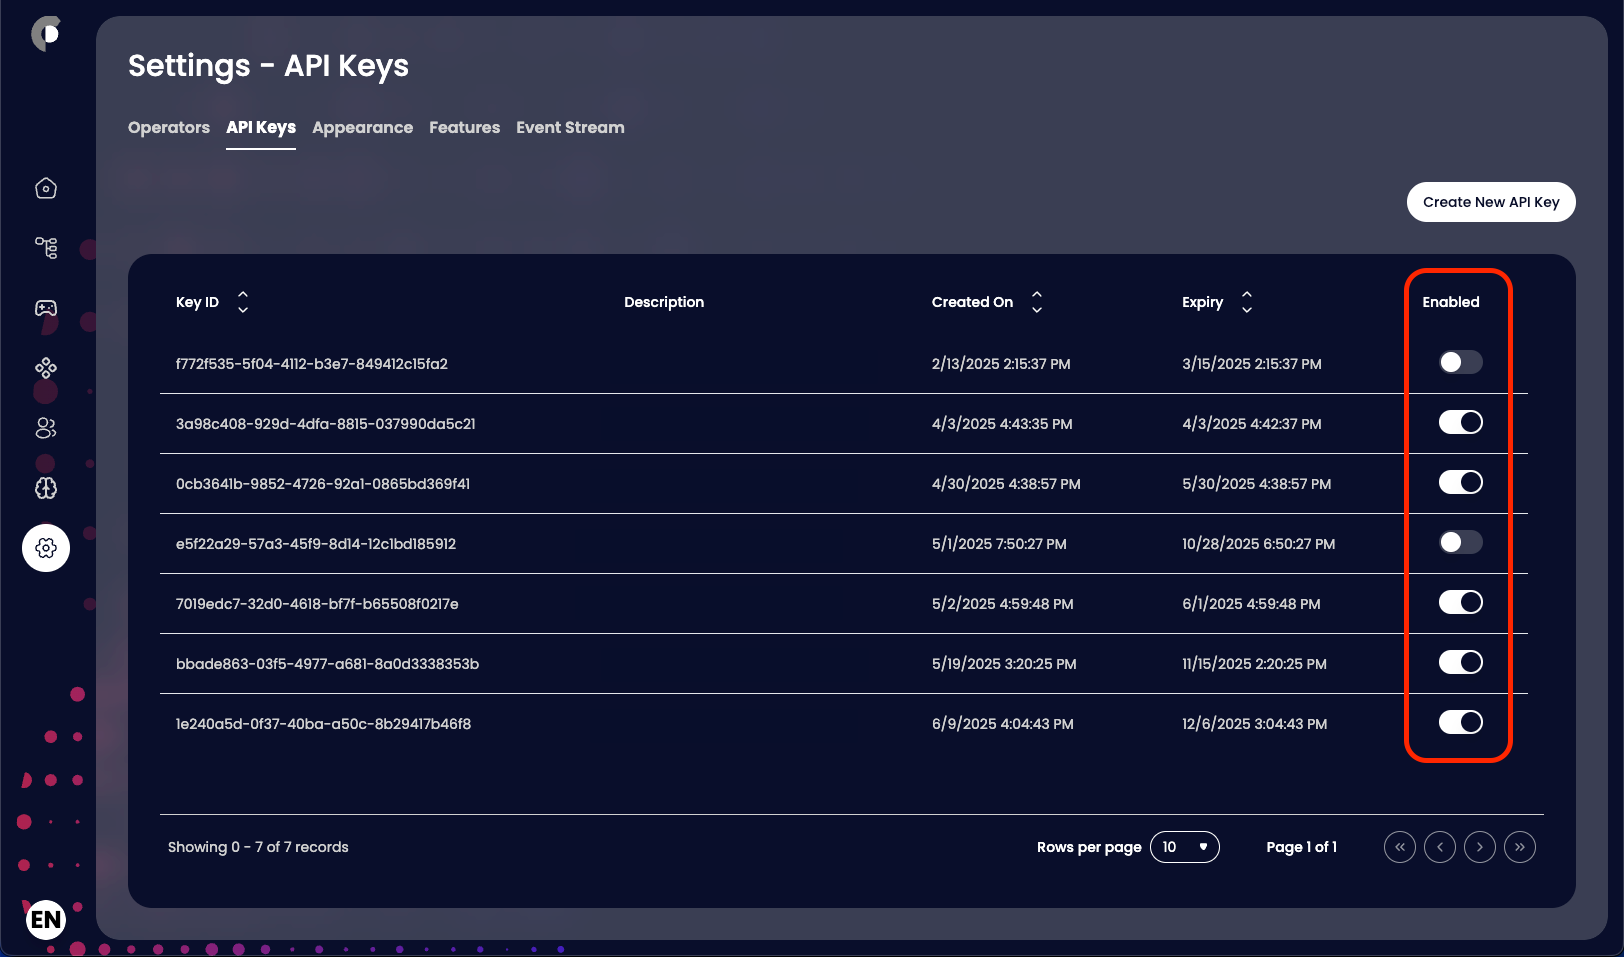Screen dimensions: 1624x957
Task: Disable the API key ending in b46f8
Action: [x=1460, y=722]
